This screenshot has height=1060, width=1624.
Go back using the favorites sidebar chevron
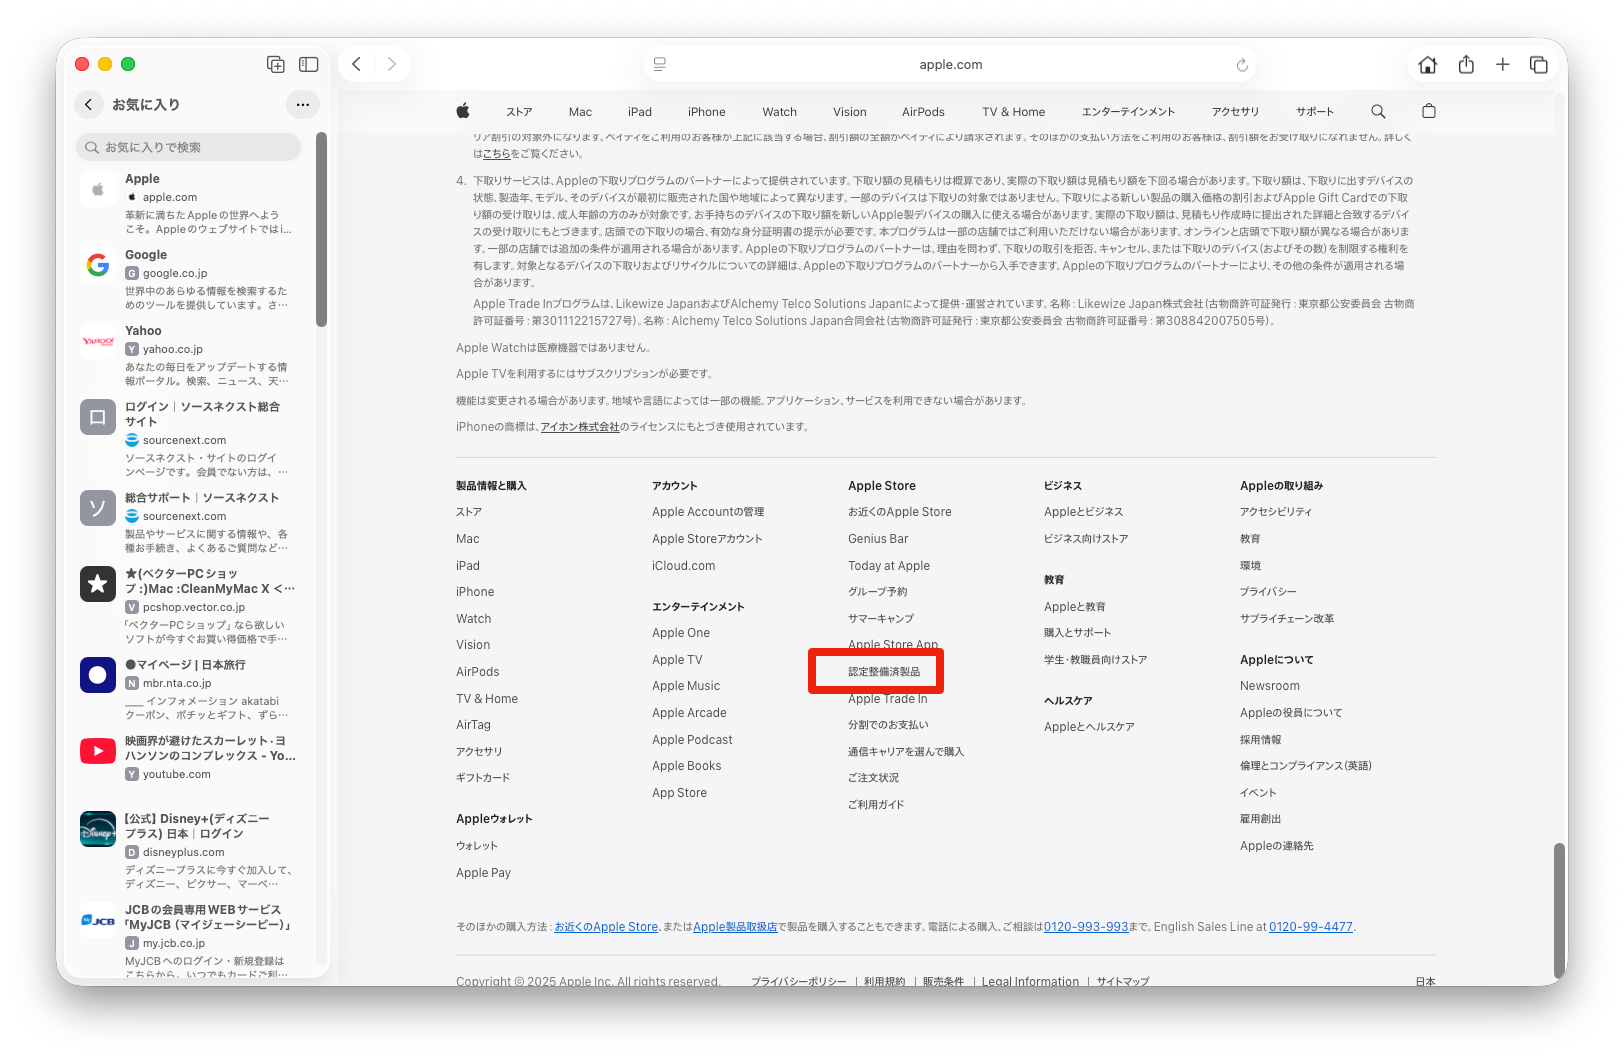89,104
